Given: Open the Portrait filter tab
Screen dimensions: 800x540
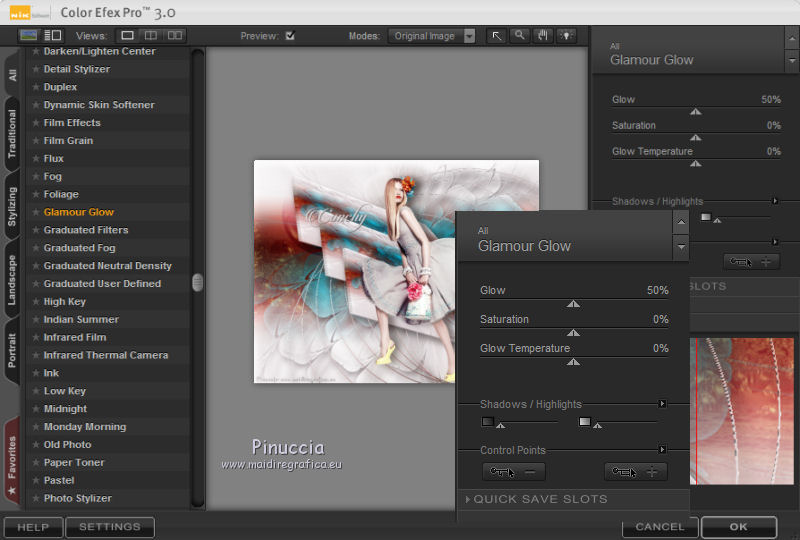Looking at the screenshot, I should pos(12,345).
